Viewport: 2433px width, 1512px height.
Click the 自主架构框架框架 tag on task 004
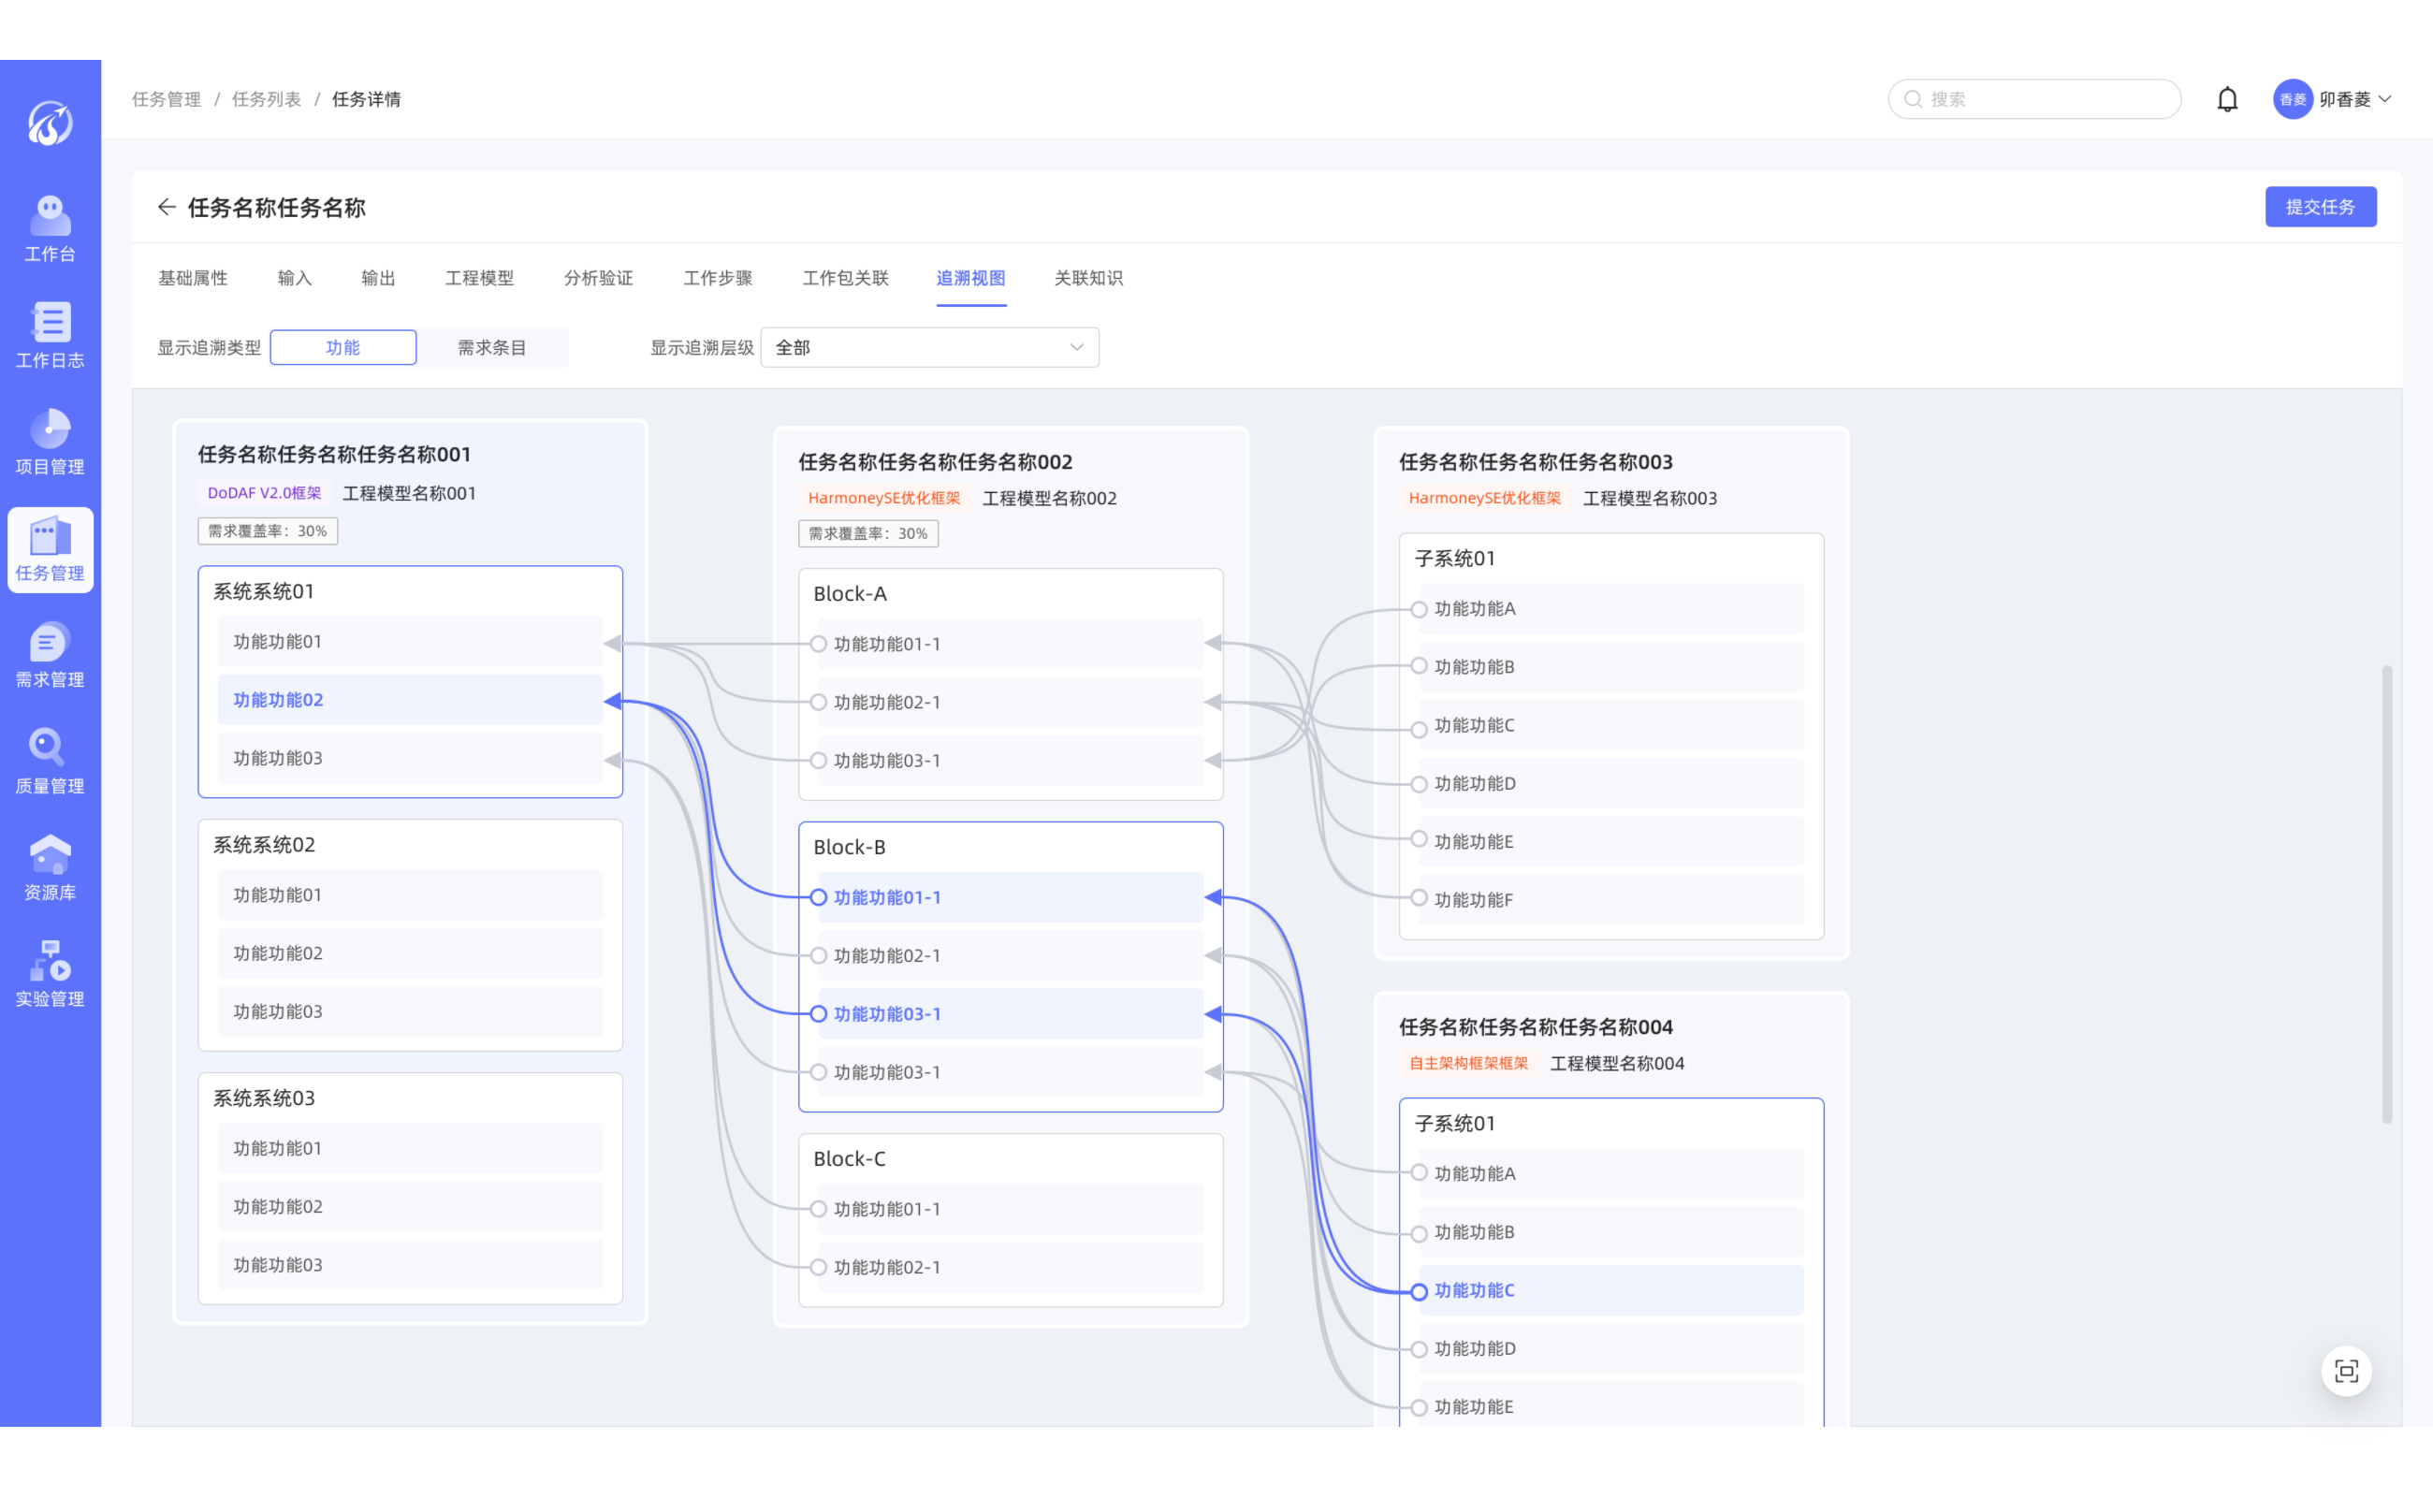pos(1468,1063)
